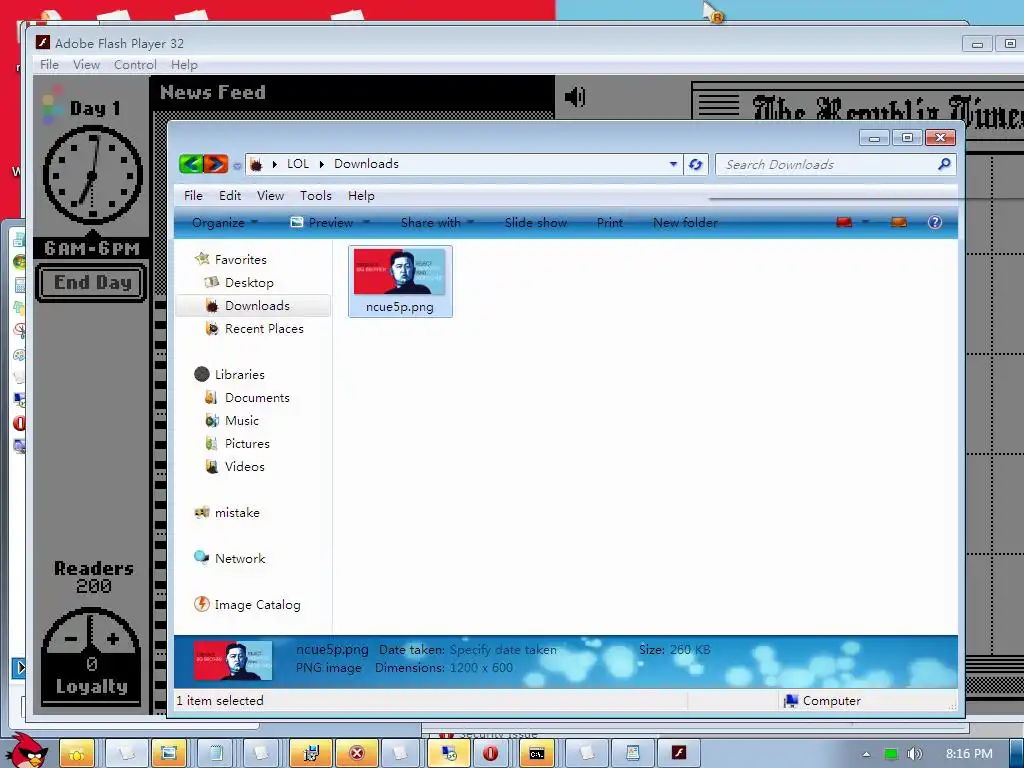Click the Specify date taken field

click(503, 650)
